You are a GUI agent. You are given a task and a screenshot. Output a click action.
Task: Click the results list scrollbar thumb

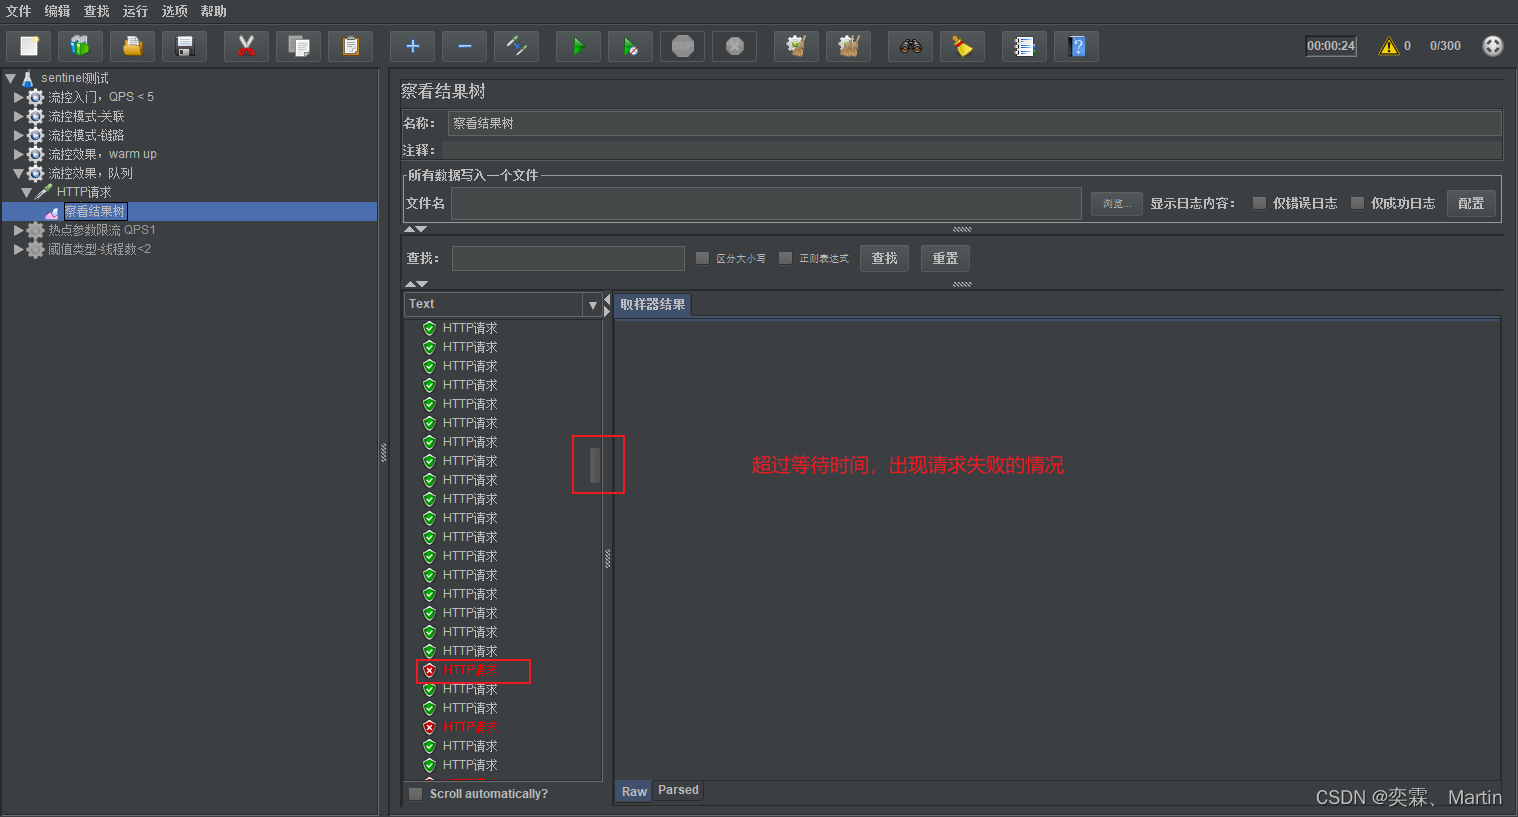(595, 465)
